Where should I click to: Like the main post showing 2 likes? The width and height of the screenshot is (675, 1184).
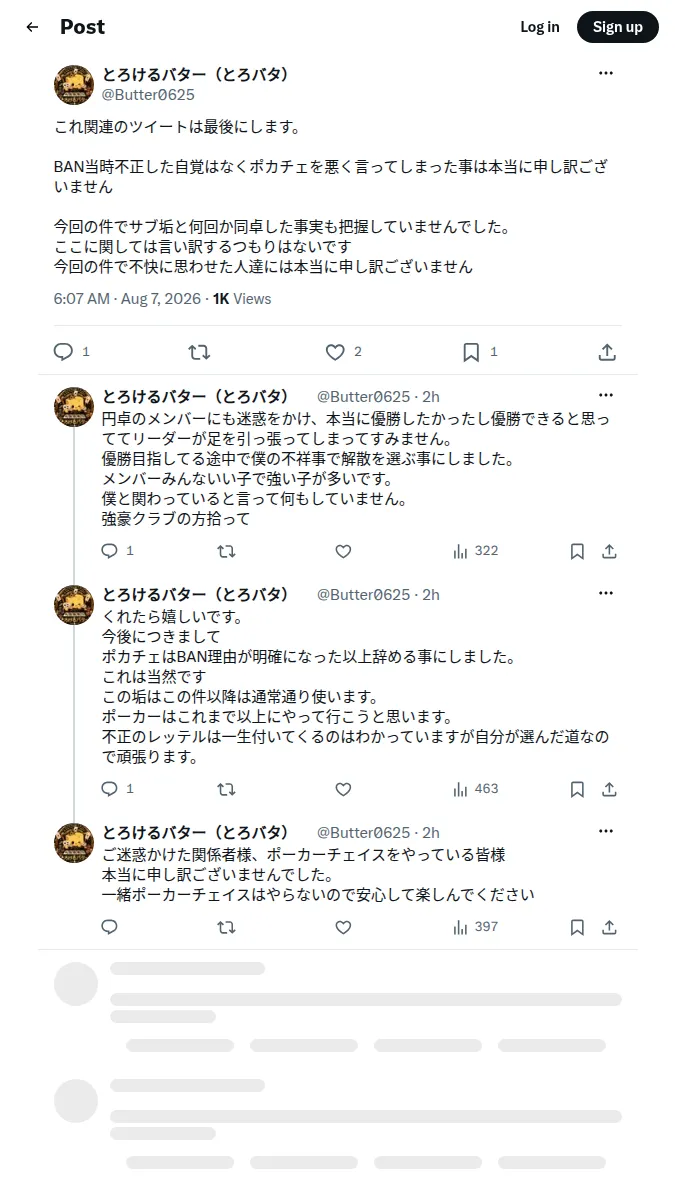coord(335,352)
